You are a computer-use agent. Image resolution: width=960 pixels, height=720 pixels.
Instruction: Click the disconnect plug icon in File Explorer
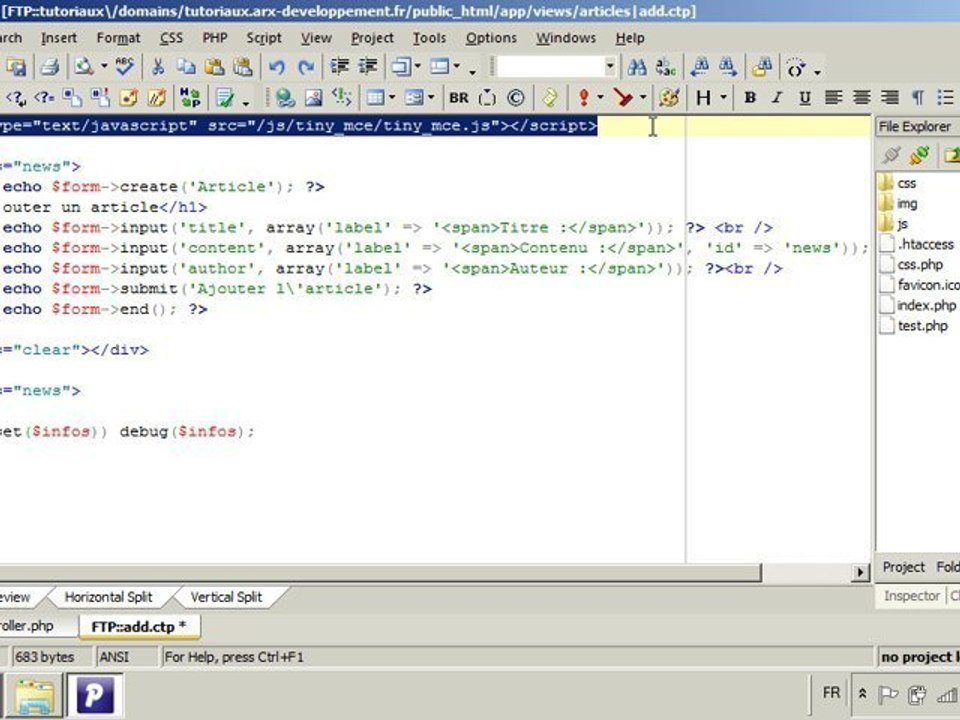point(891,155)
